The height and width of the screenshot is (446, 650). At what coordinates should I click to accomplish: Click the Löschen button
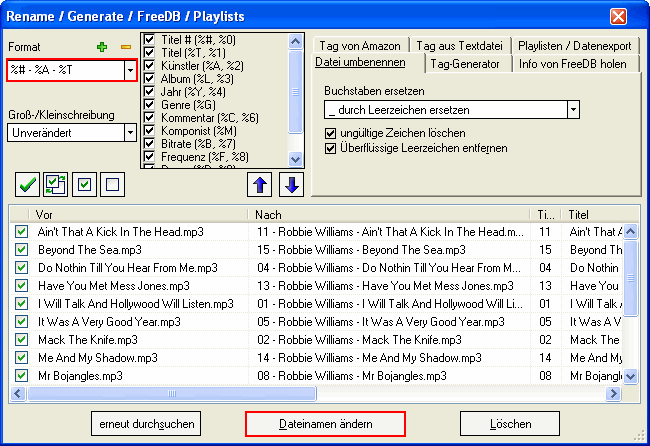(510, 424)
